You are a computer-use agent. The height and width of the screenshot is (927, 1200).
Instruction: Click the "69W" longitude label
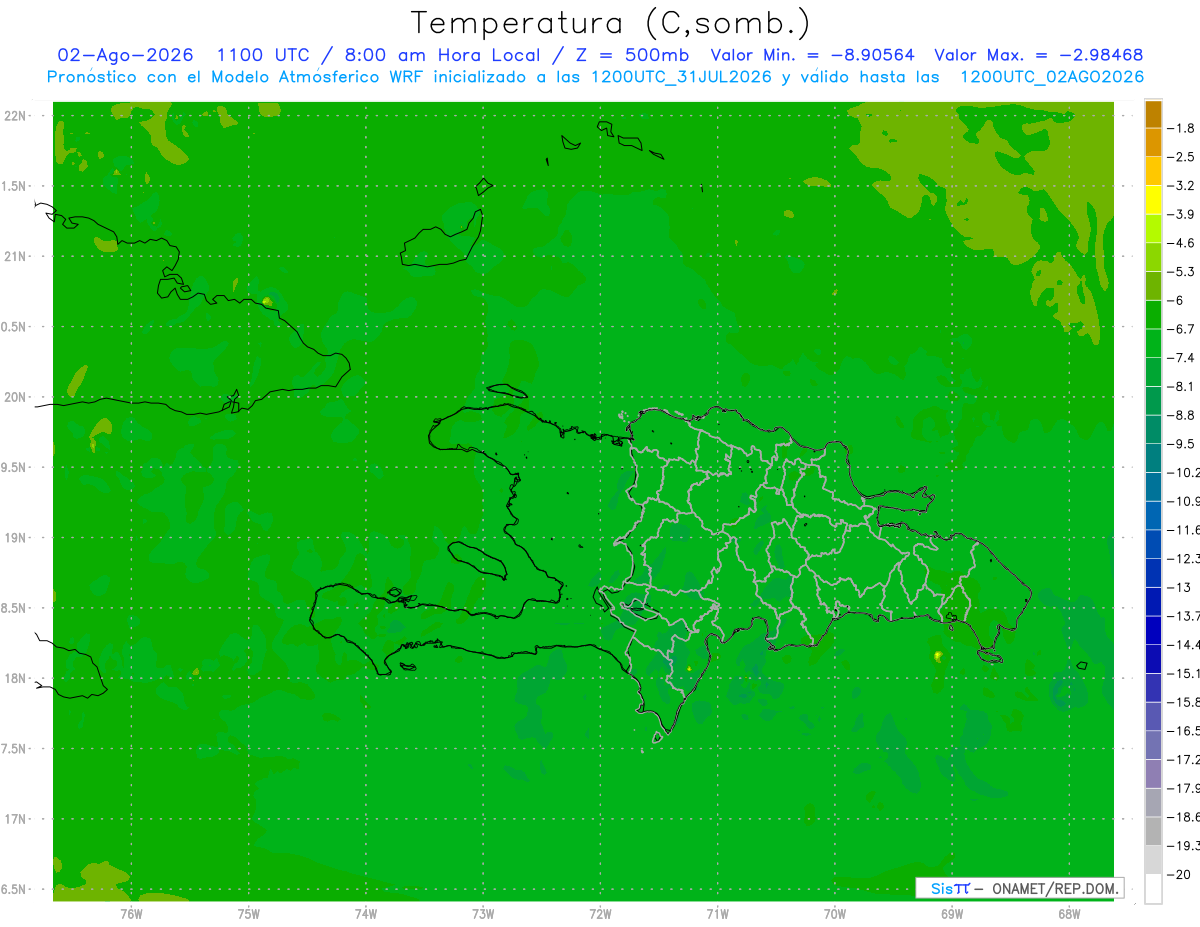click(952, 914)
